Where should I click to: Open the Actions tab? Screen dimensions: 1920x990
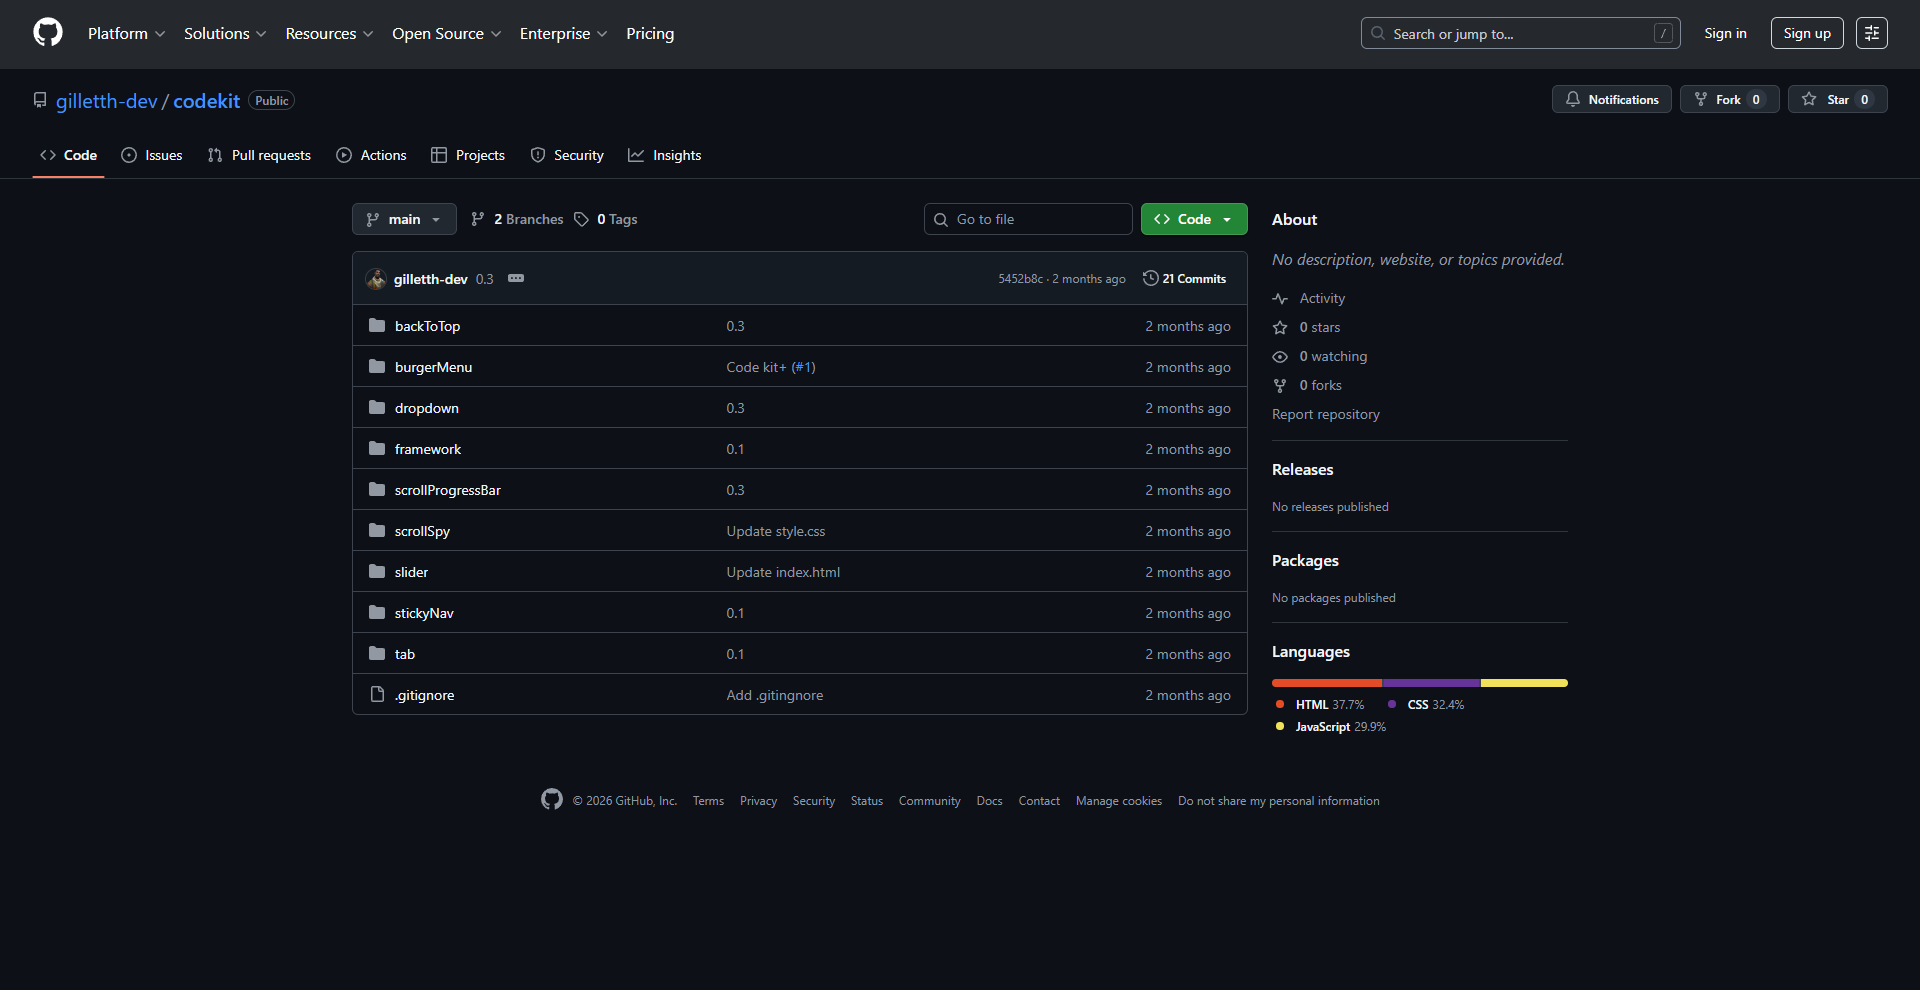pos(371,155)
